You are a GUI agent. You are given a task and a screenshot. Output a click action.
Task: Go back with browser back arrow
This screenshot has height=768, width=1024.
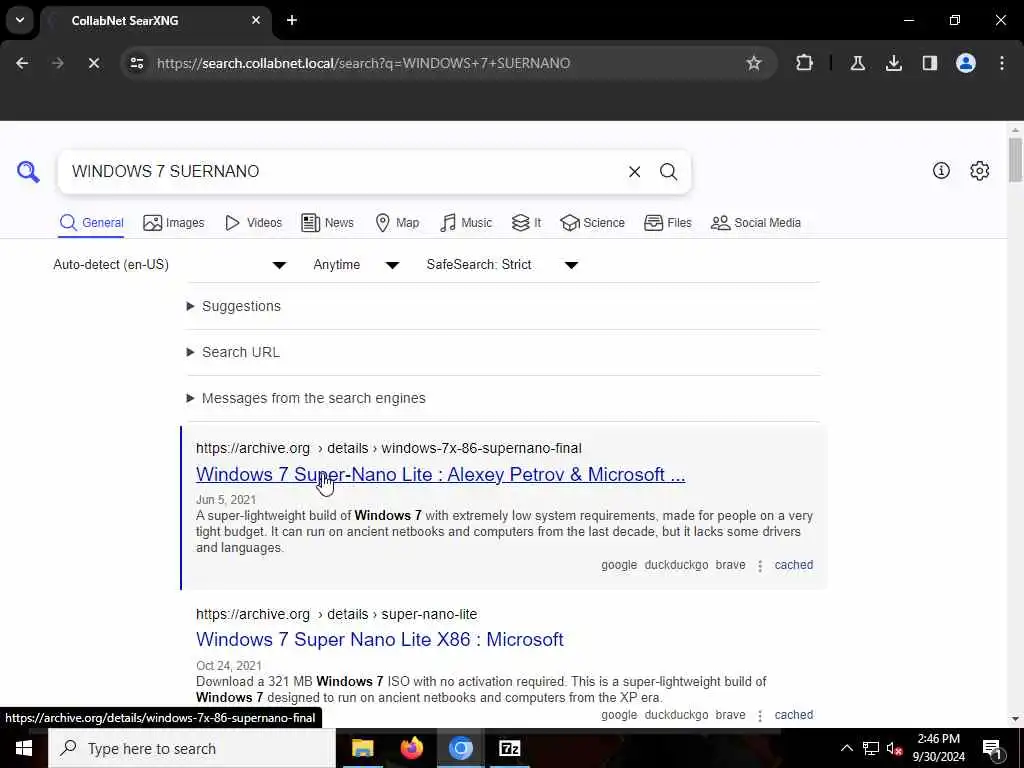22,63
